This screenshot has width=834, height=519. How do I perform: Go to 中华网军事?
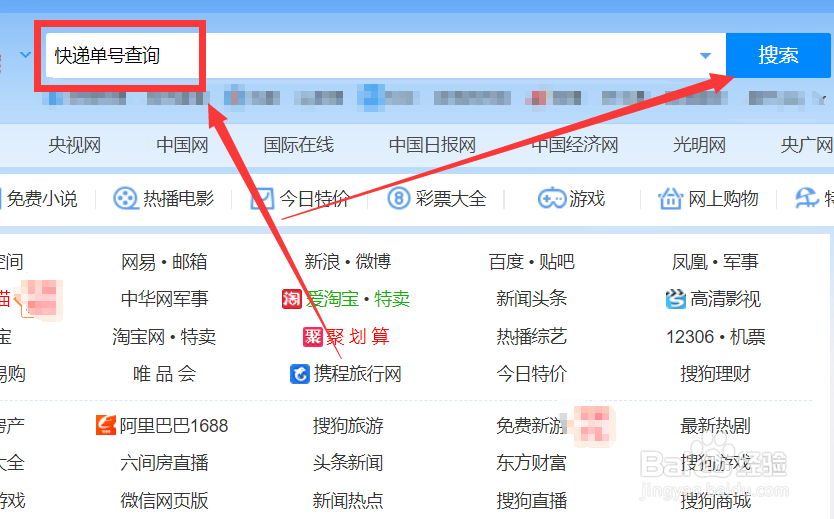[164, 299]
